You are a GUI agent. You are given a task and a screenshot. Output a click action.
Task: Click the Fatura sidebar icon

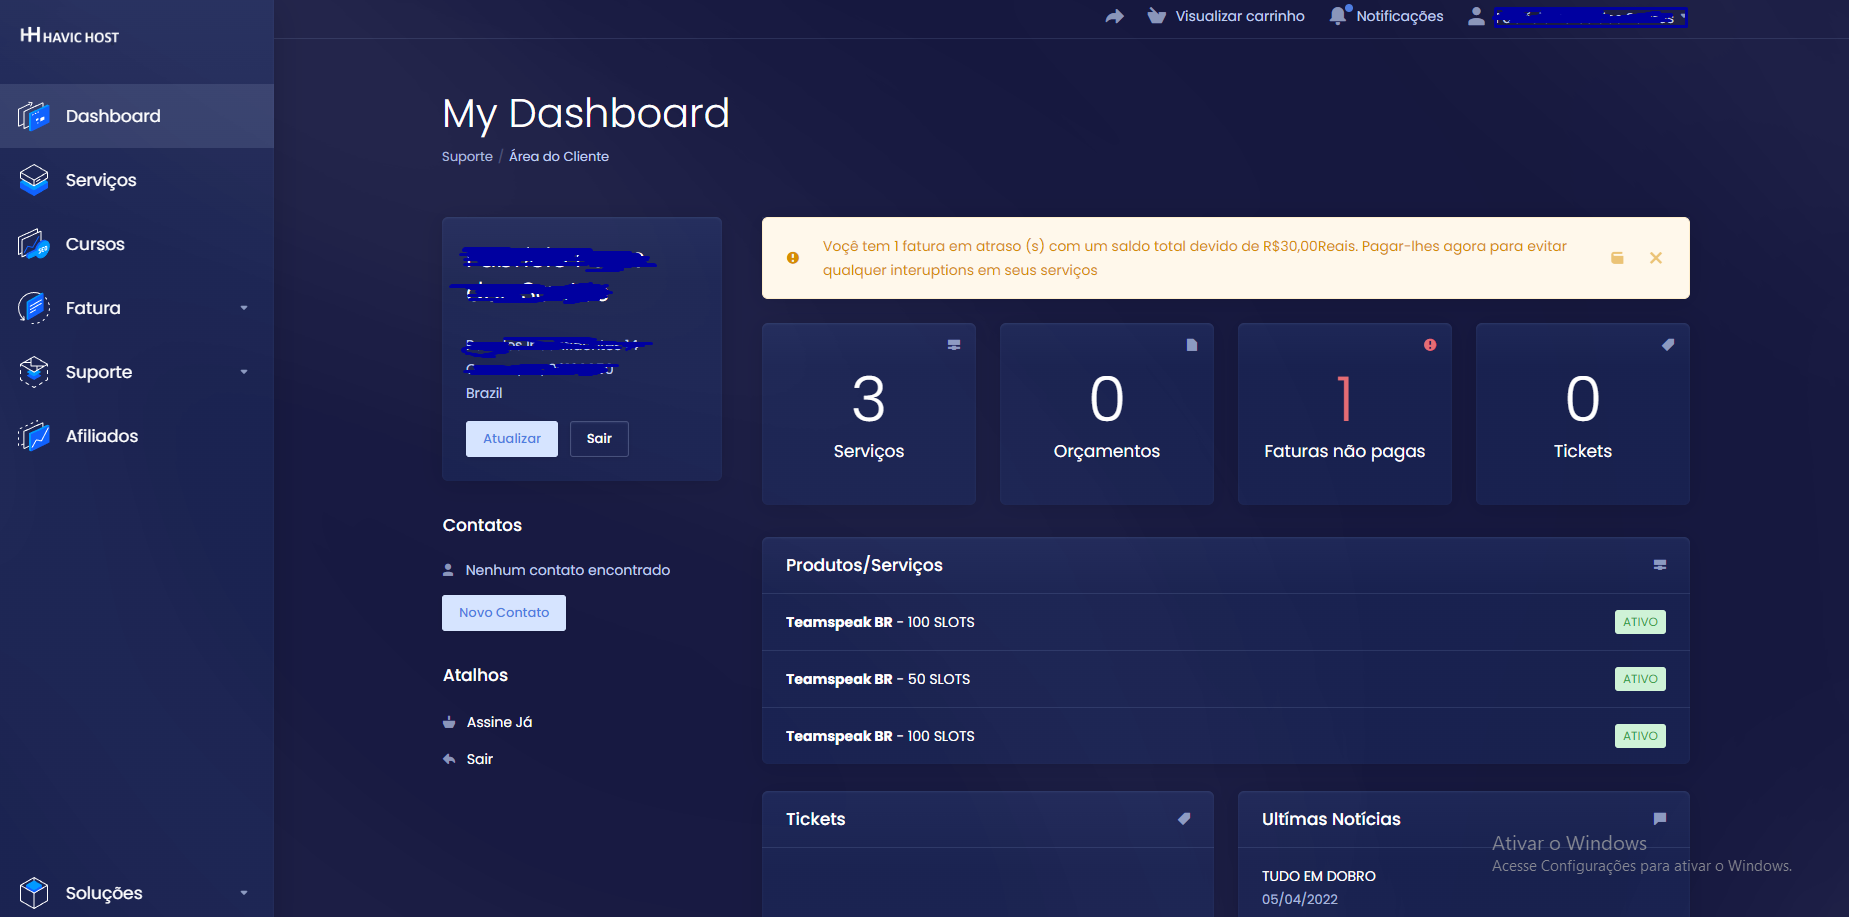click(34, 308)
